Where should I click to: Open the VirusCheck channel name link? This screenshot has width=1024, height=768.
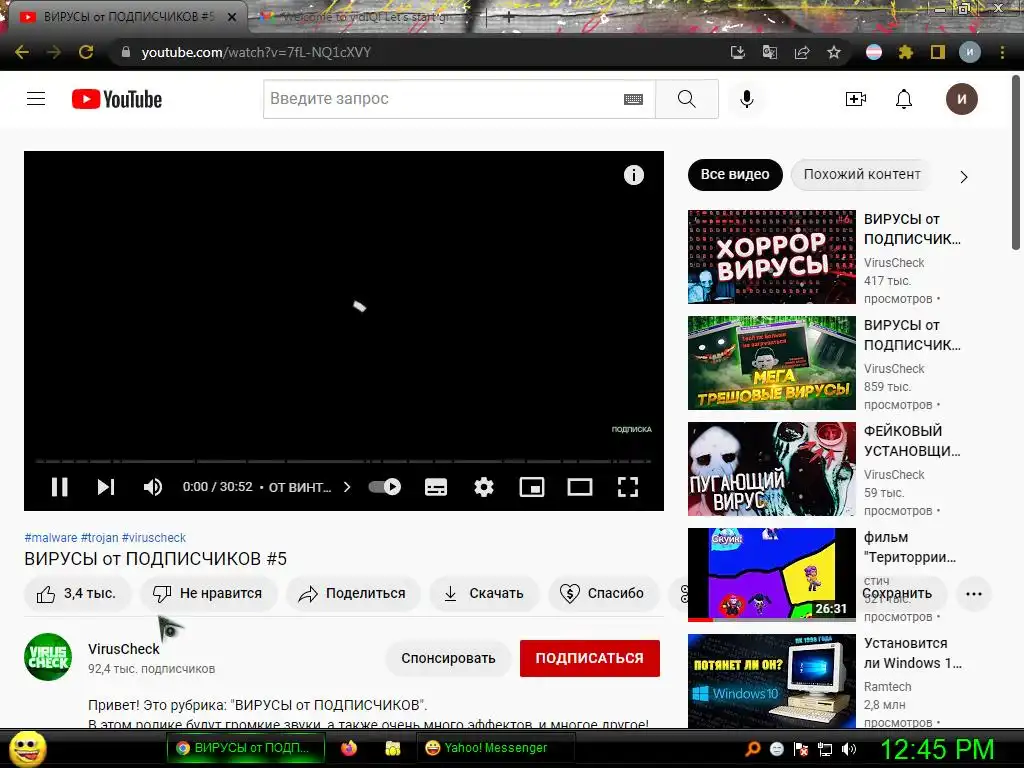(x=123, y=649)
